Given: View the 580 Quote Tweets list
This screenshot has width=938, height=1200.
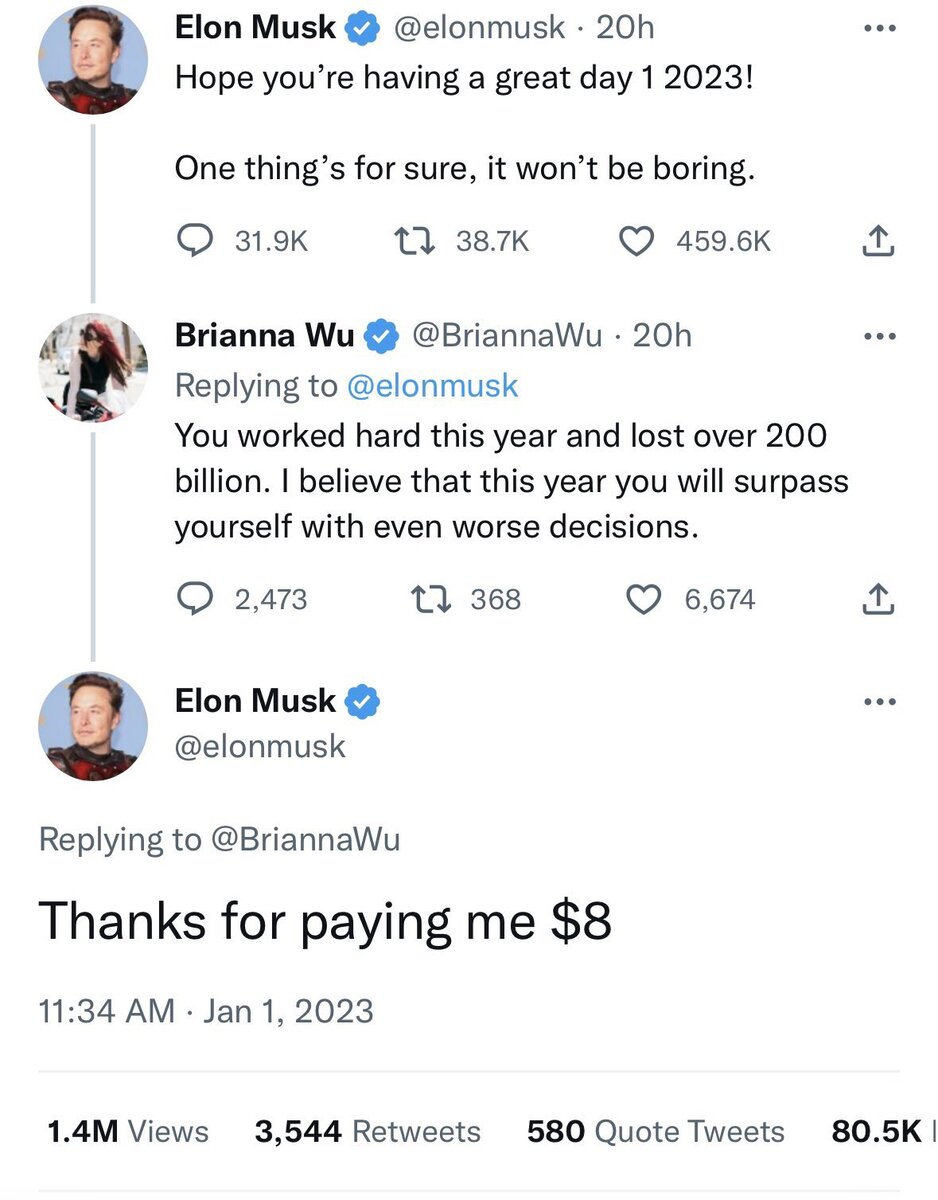Looking at the screenshot, I should (655, 1131).
